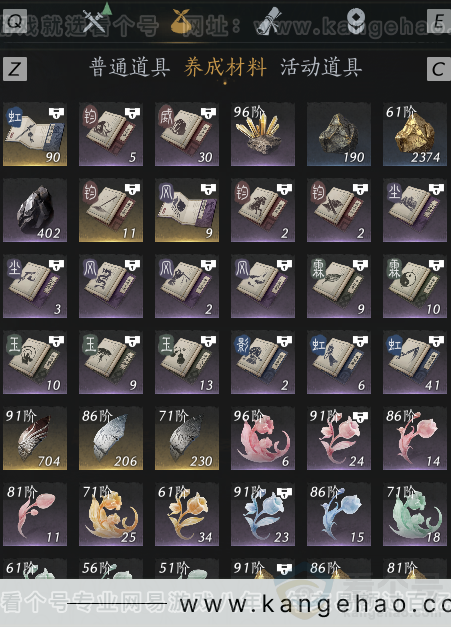Select the 影 book item with 2
451x628 pixels.
click(263, 362)
